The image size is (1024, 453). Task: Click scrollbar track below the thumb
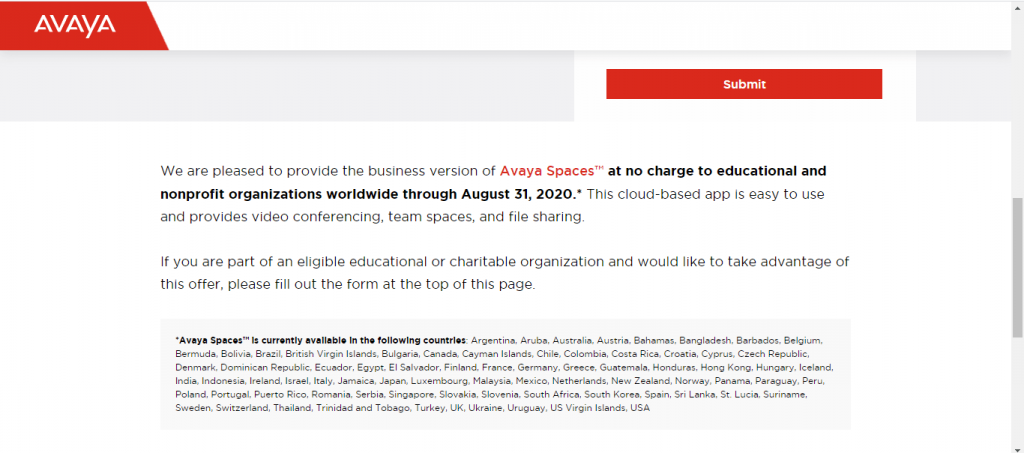pos(1017,392)
